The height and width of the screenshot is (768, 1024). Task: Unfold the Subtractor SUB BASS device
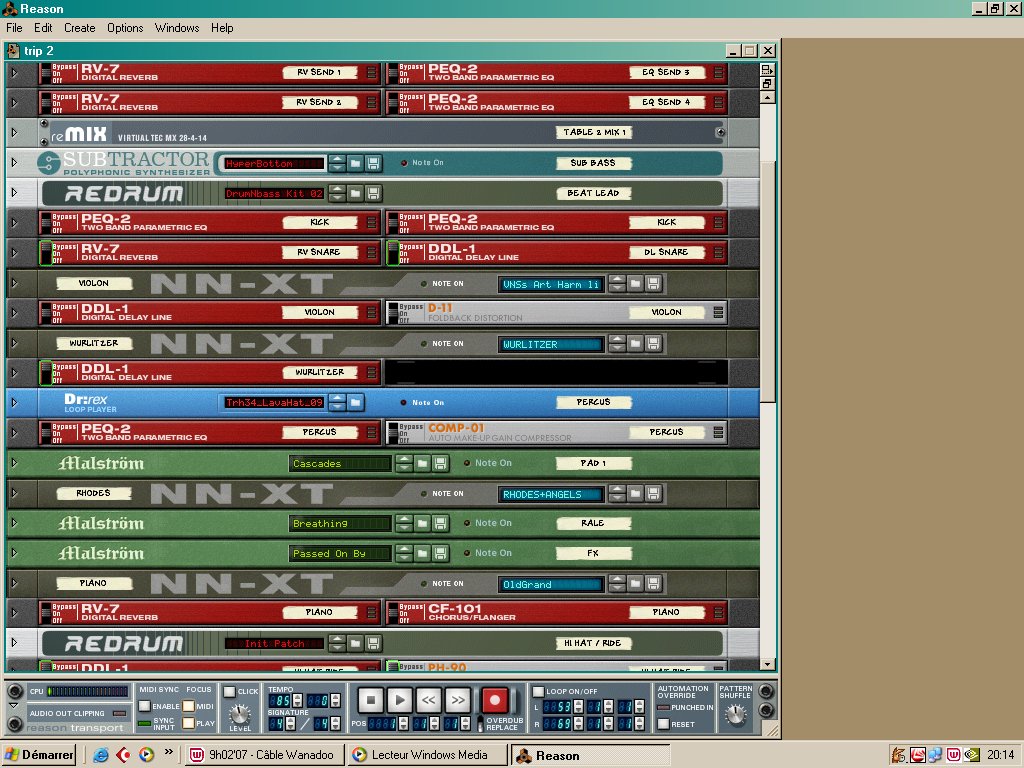coord(14,163)
